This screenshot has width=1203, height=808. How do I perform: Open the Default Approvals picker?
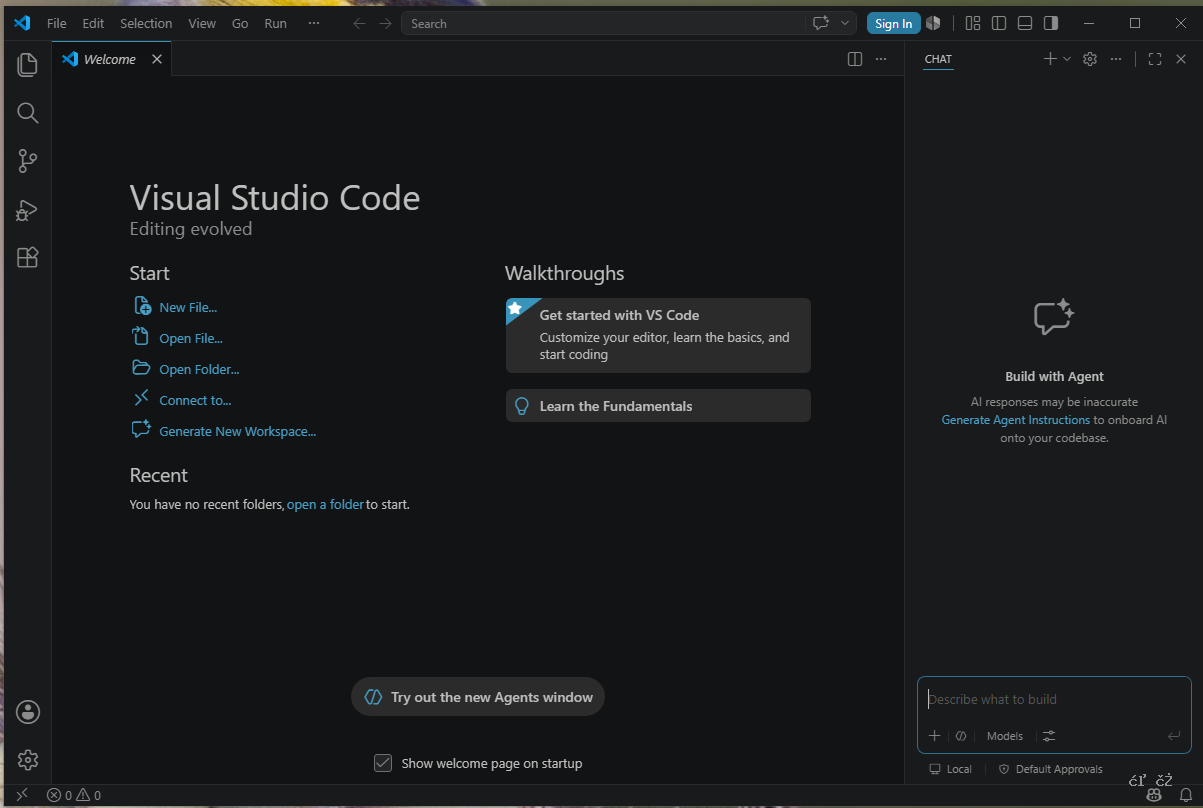click(1050, 769)
